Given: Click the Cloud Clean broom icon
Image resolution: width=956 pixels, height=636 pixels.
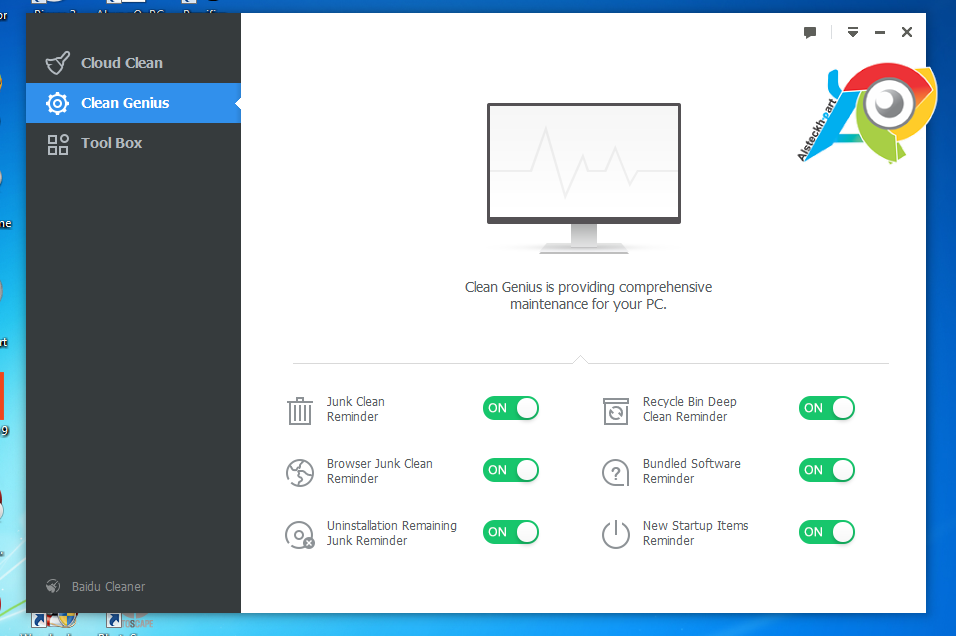Looking at the screenshot, I should 58,63.
